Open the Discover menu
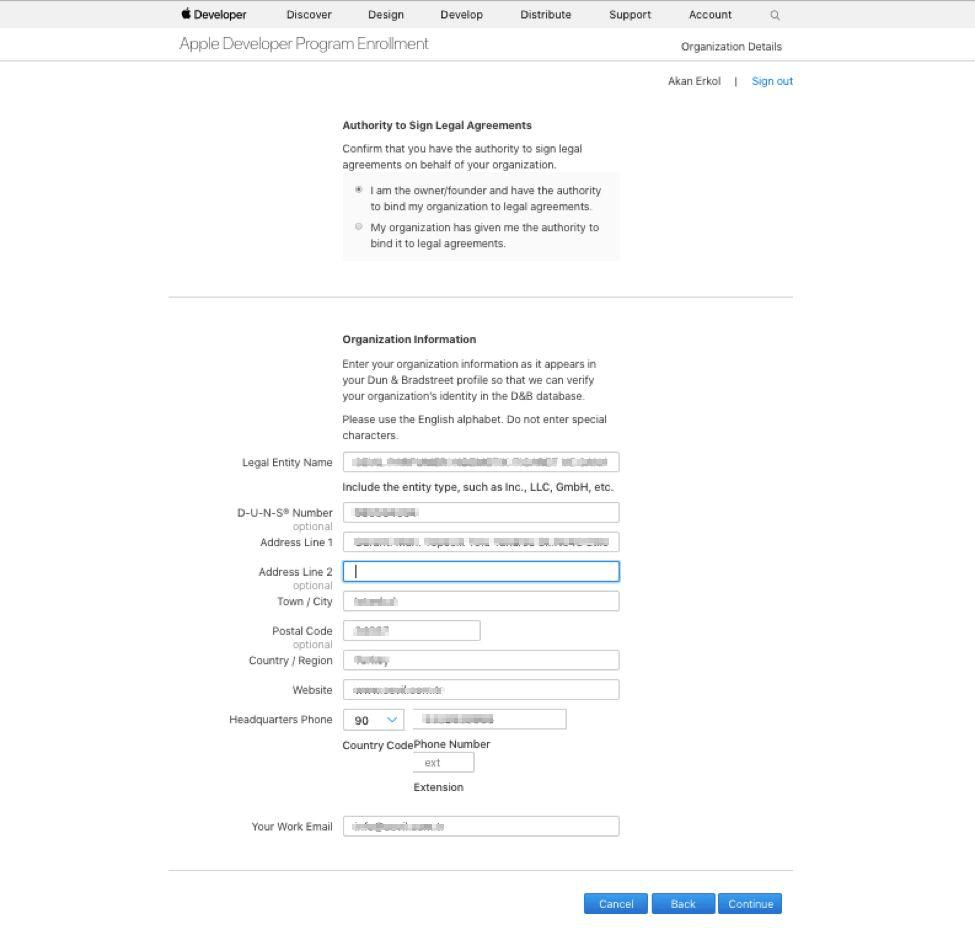 point(308,15)
